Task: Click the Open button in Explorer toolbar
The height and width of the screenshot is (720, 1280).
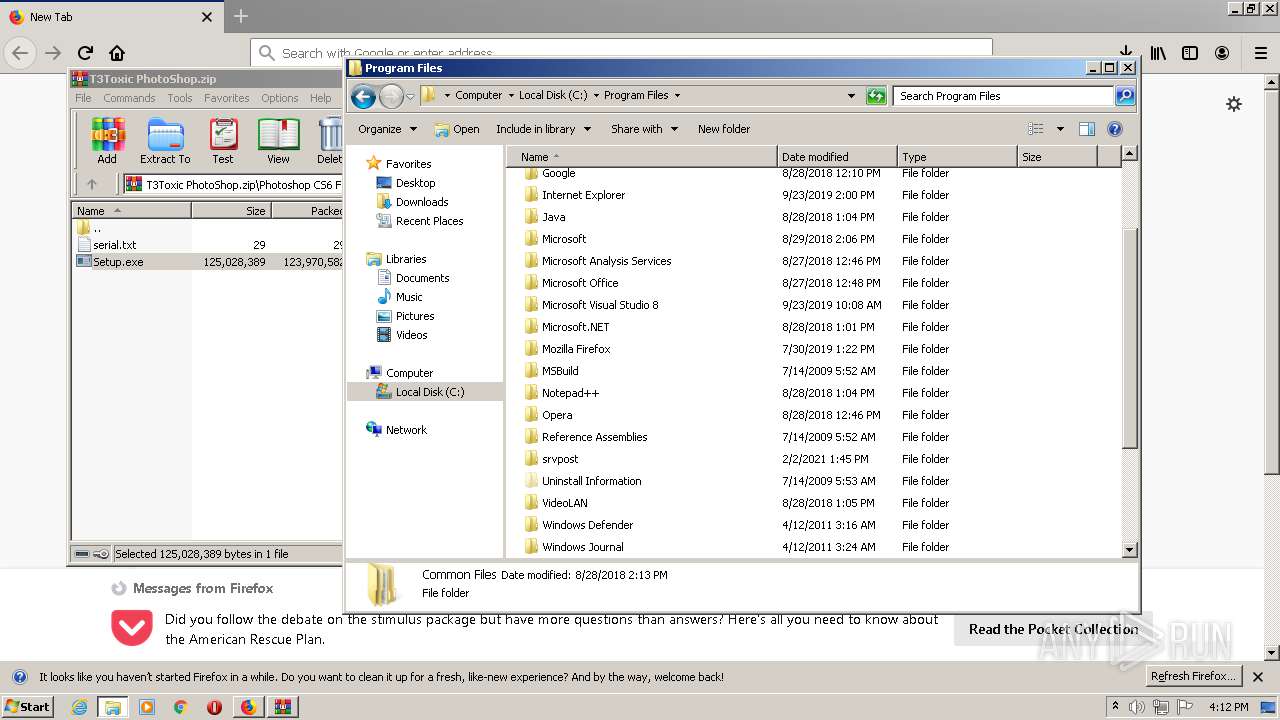Action: [457, 129]
